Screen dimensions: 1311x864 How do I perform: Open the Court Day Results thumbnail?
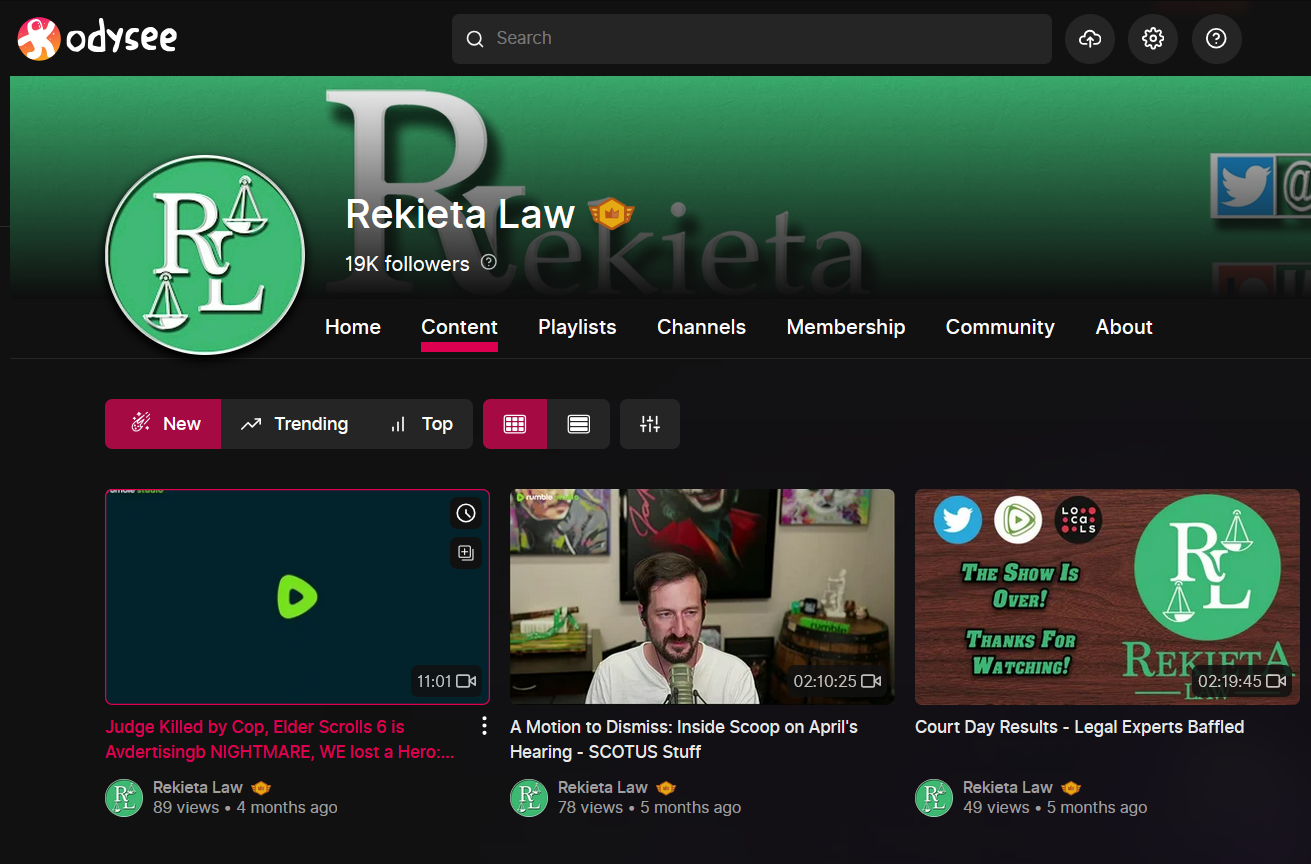click(1107, 597)
